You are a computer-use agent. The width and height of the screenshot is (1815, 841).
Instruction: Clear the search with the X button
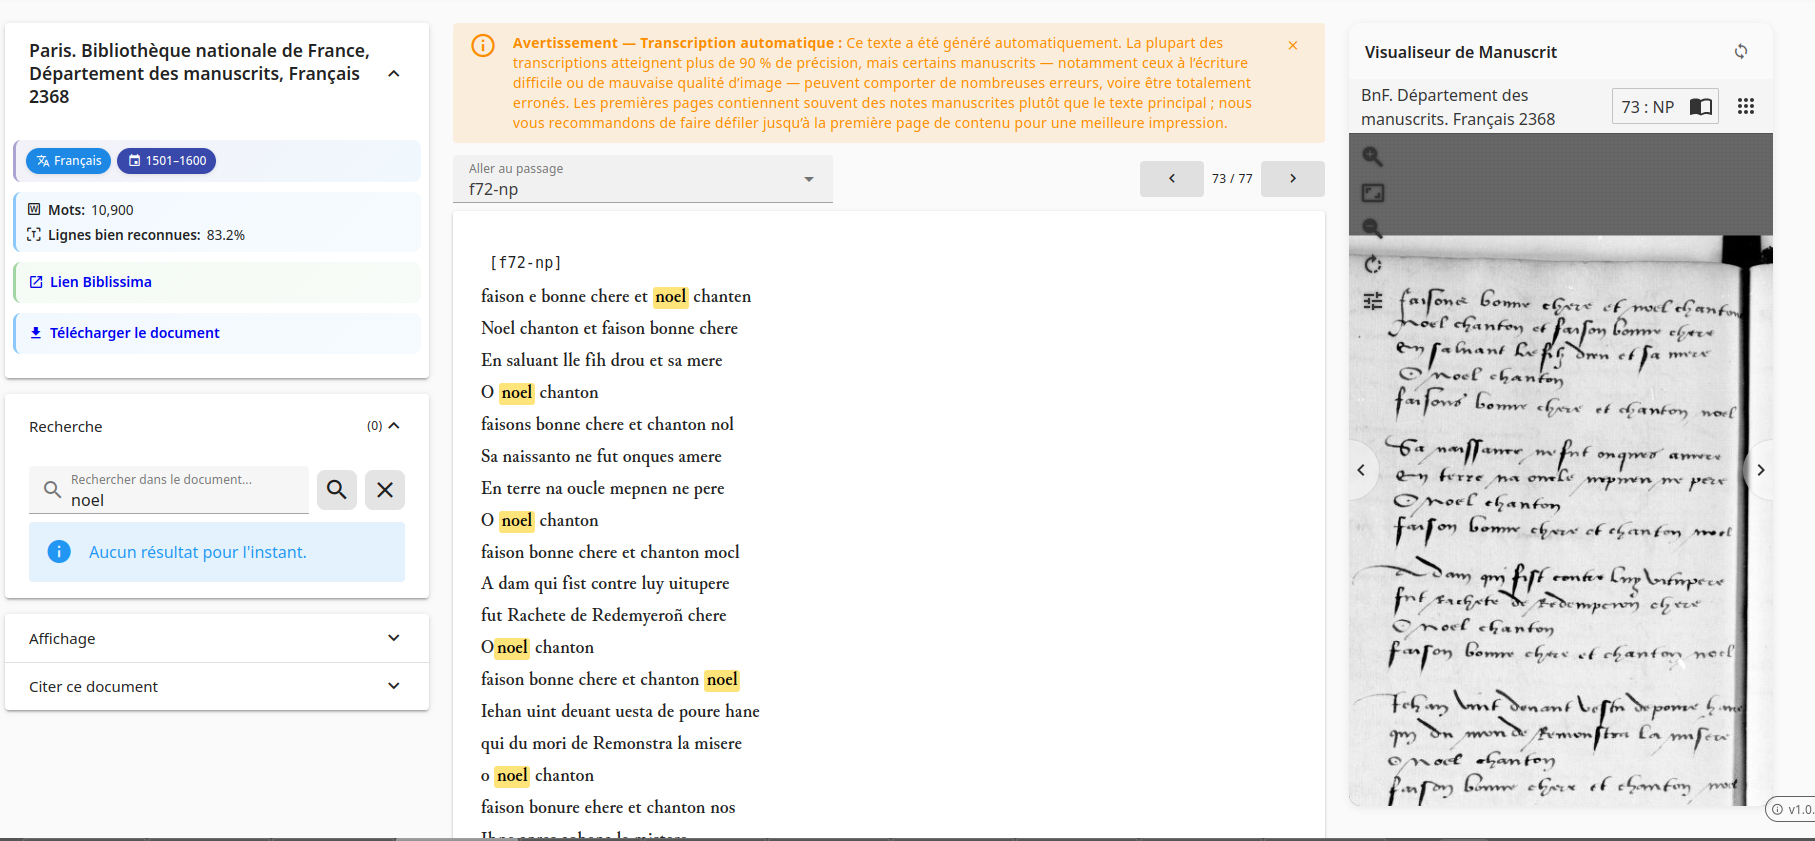[x=385, y=490]
